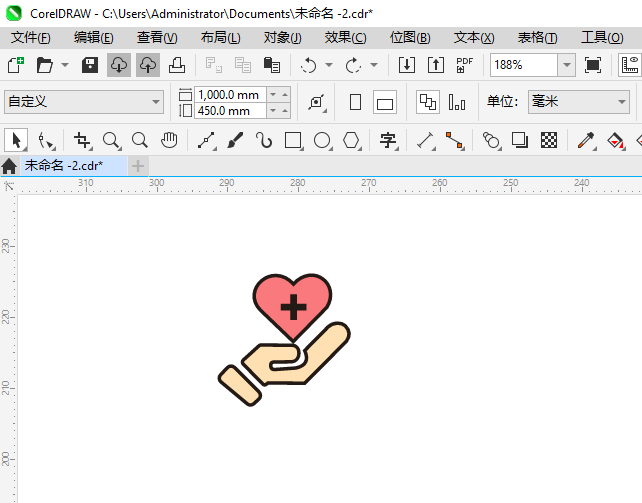
Task: Open the redo history dropdown
Action: 373,65
